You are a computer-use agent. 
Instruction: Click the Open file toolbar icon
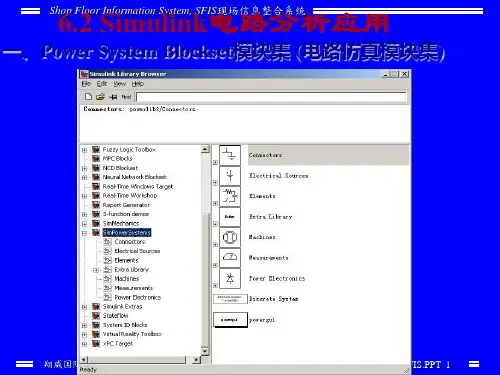tap(100, 97)
